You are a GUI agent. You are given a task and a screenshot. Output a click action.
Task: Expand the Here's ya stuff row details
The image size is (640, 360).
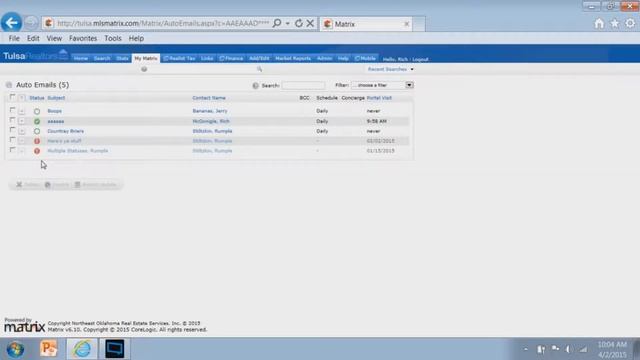click(x=22, y=141)
